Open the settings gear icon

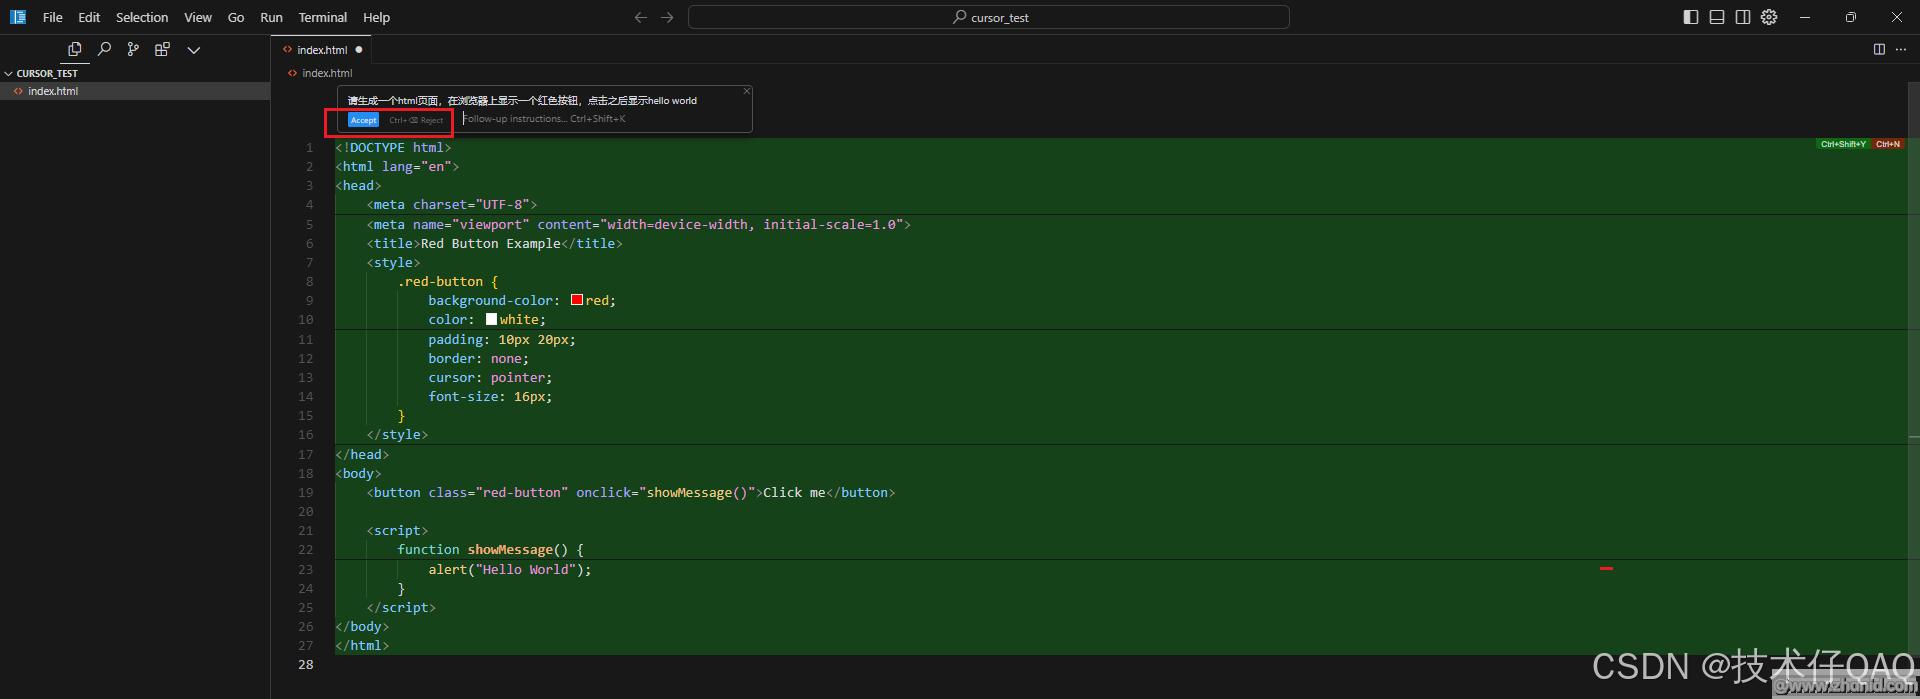[x=1769, y=17]
